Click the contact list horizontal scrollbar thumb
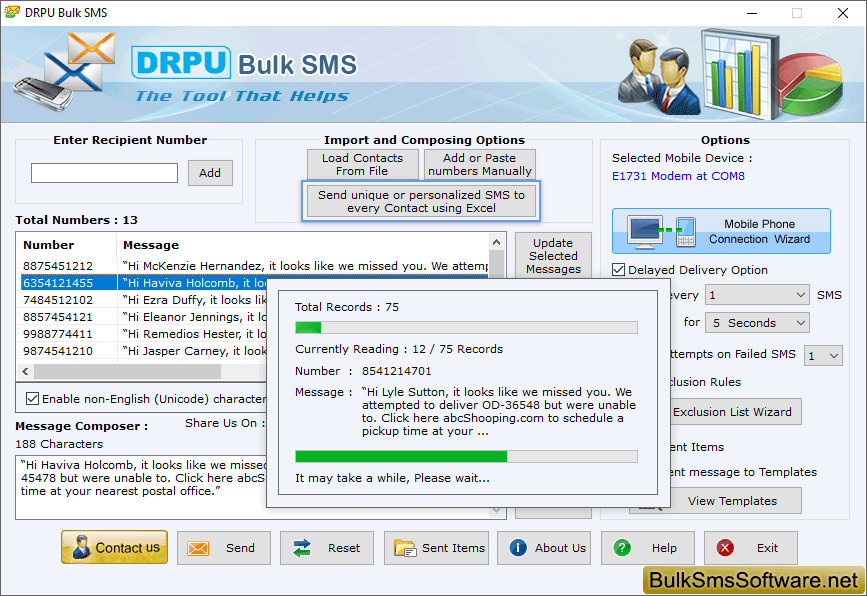 [127, 371]
